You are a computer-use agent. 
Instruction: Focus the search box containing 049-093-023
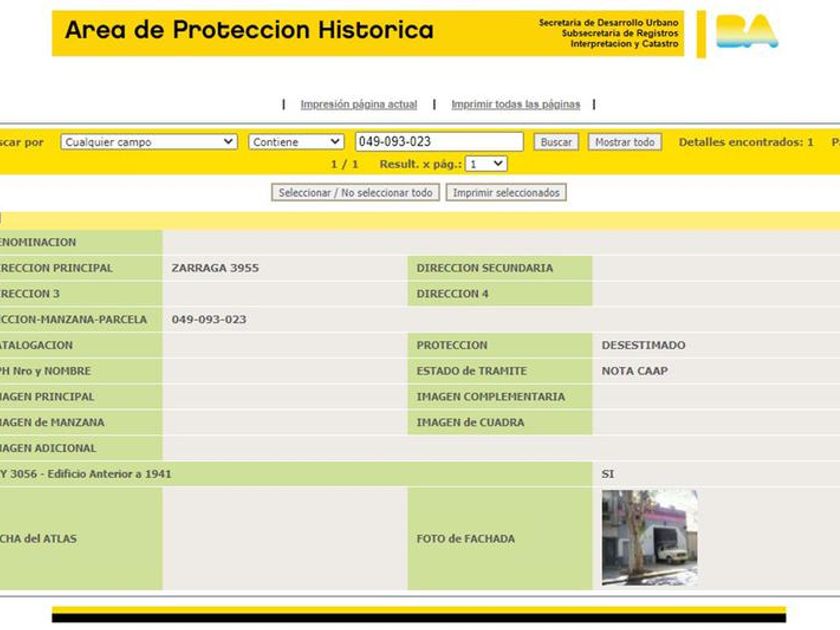tap(438, 142)
